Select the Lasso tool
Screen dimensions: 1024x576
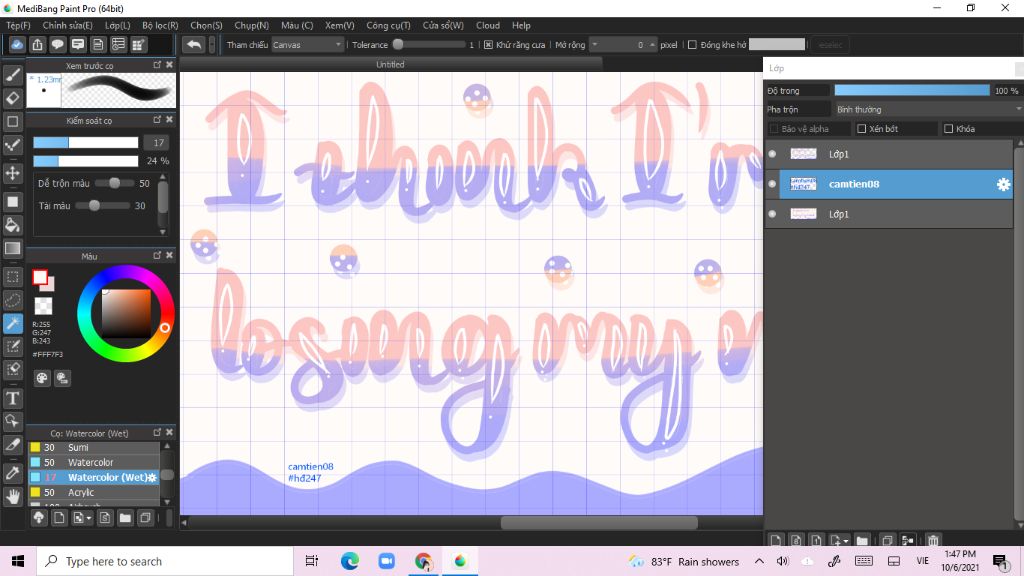pyautogui.click(x=12, y=300)
